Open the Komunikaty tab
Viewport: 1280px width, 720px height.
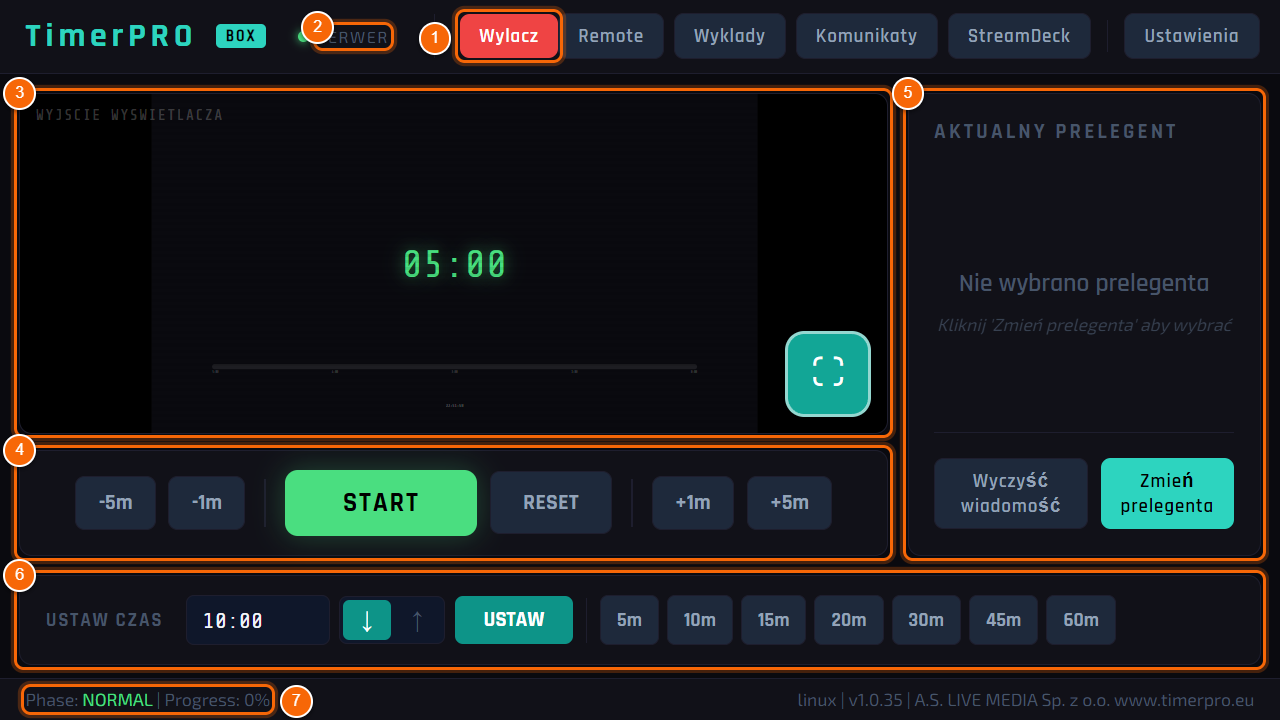[x=866, y=36]
